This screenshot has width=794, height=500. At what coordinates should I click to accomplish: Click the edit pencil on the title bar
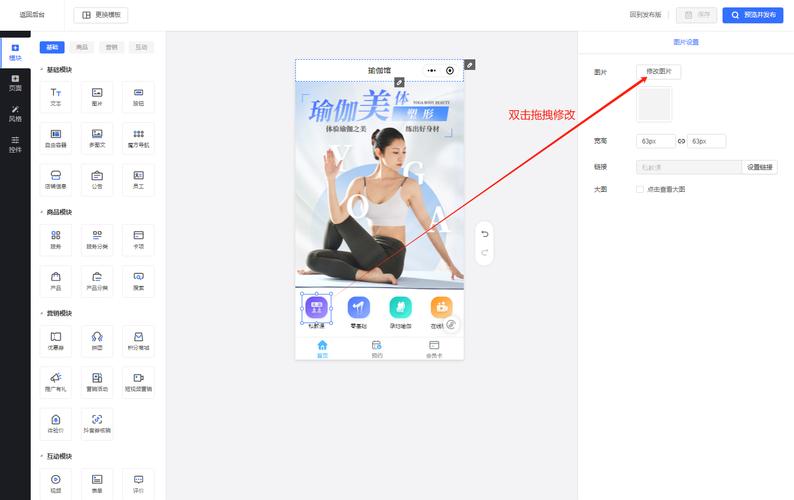click(x=470, y=65)
